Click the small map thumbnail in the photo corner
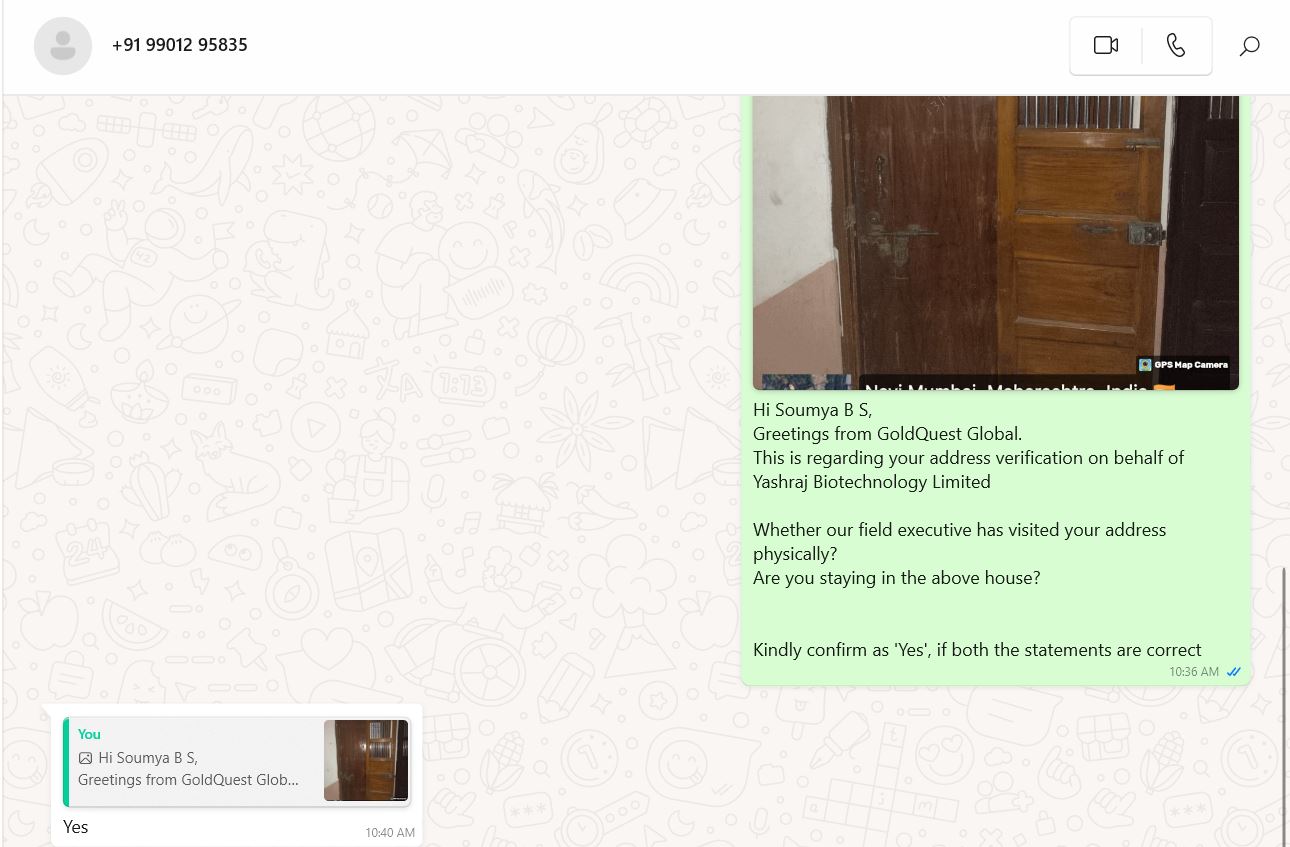Screen dimensions: 1290x847 [x=806, y=382]
